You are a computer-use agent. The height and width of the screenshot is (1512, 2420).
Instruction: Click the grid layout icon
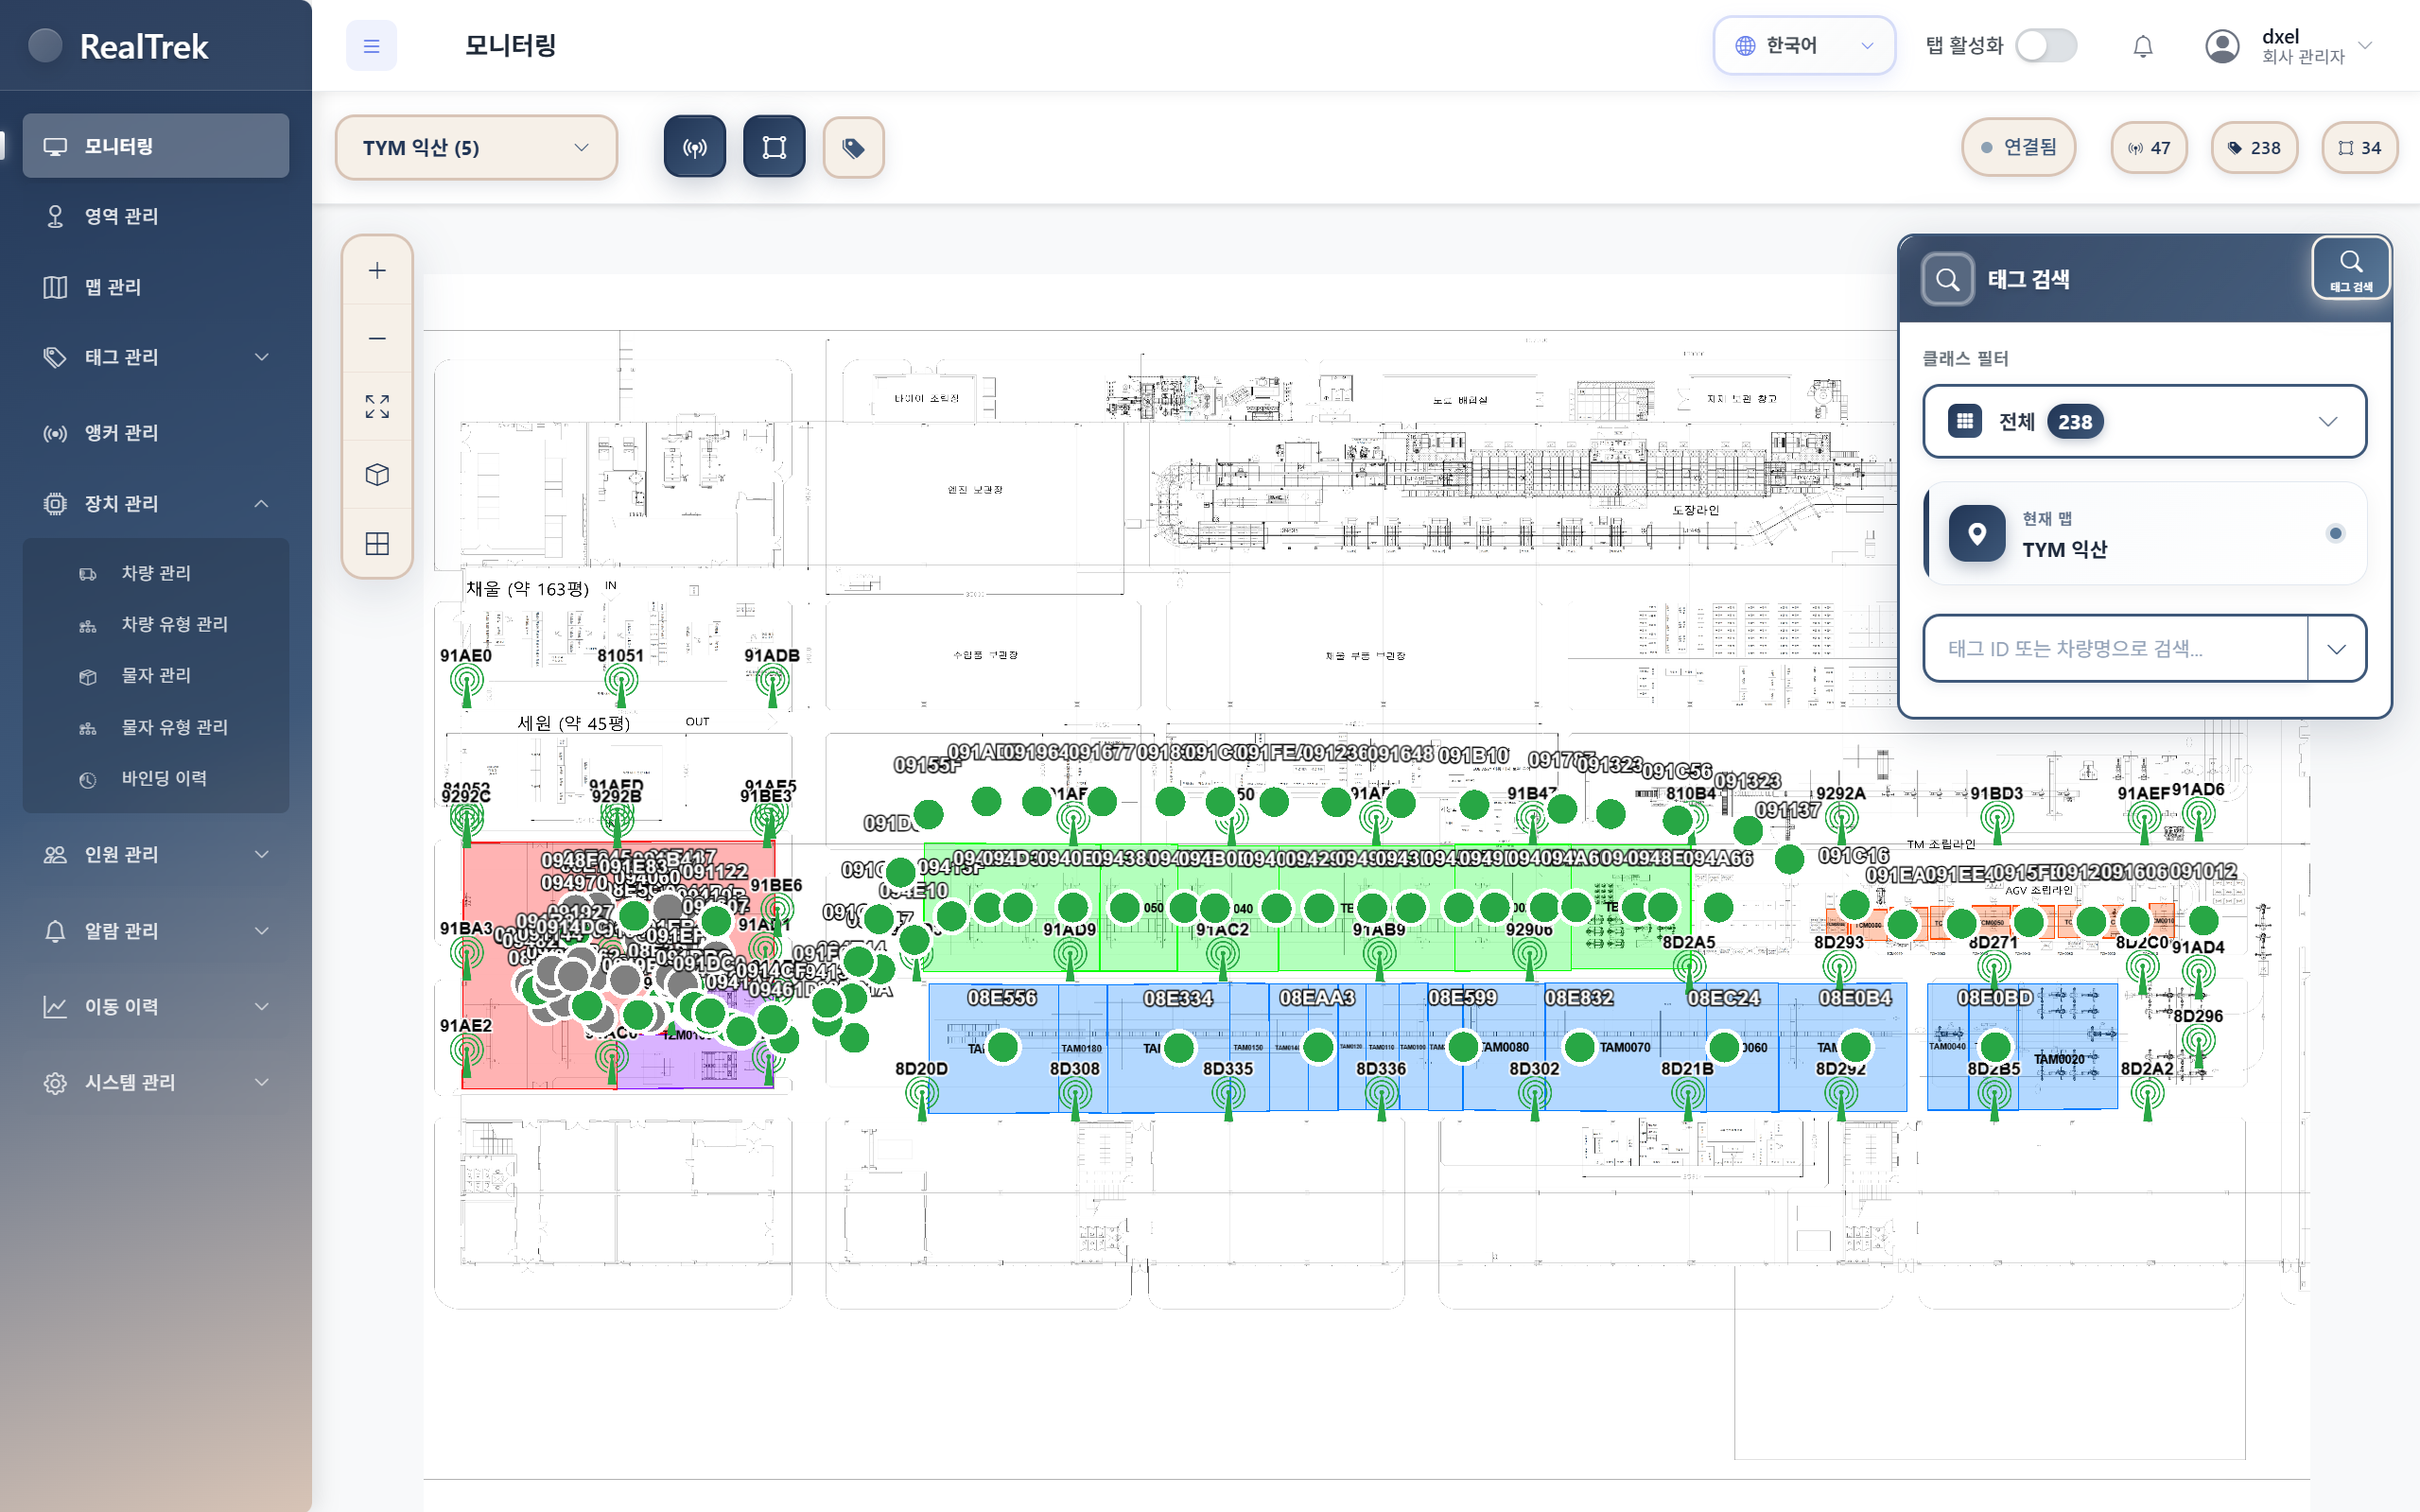pyautogui.click(x=377, y=544)
